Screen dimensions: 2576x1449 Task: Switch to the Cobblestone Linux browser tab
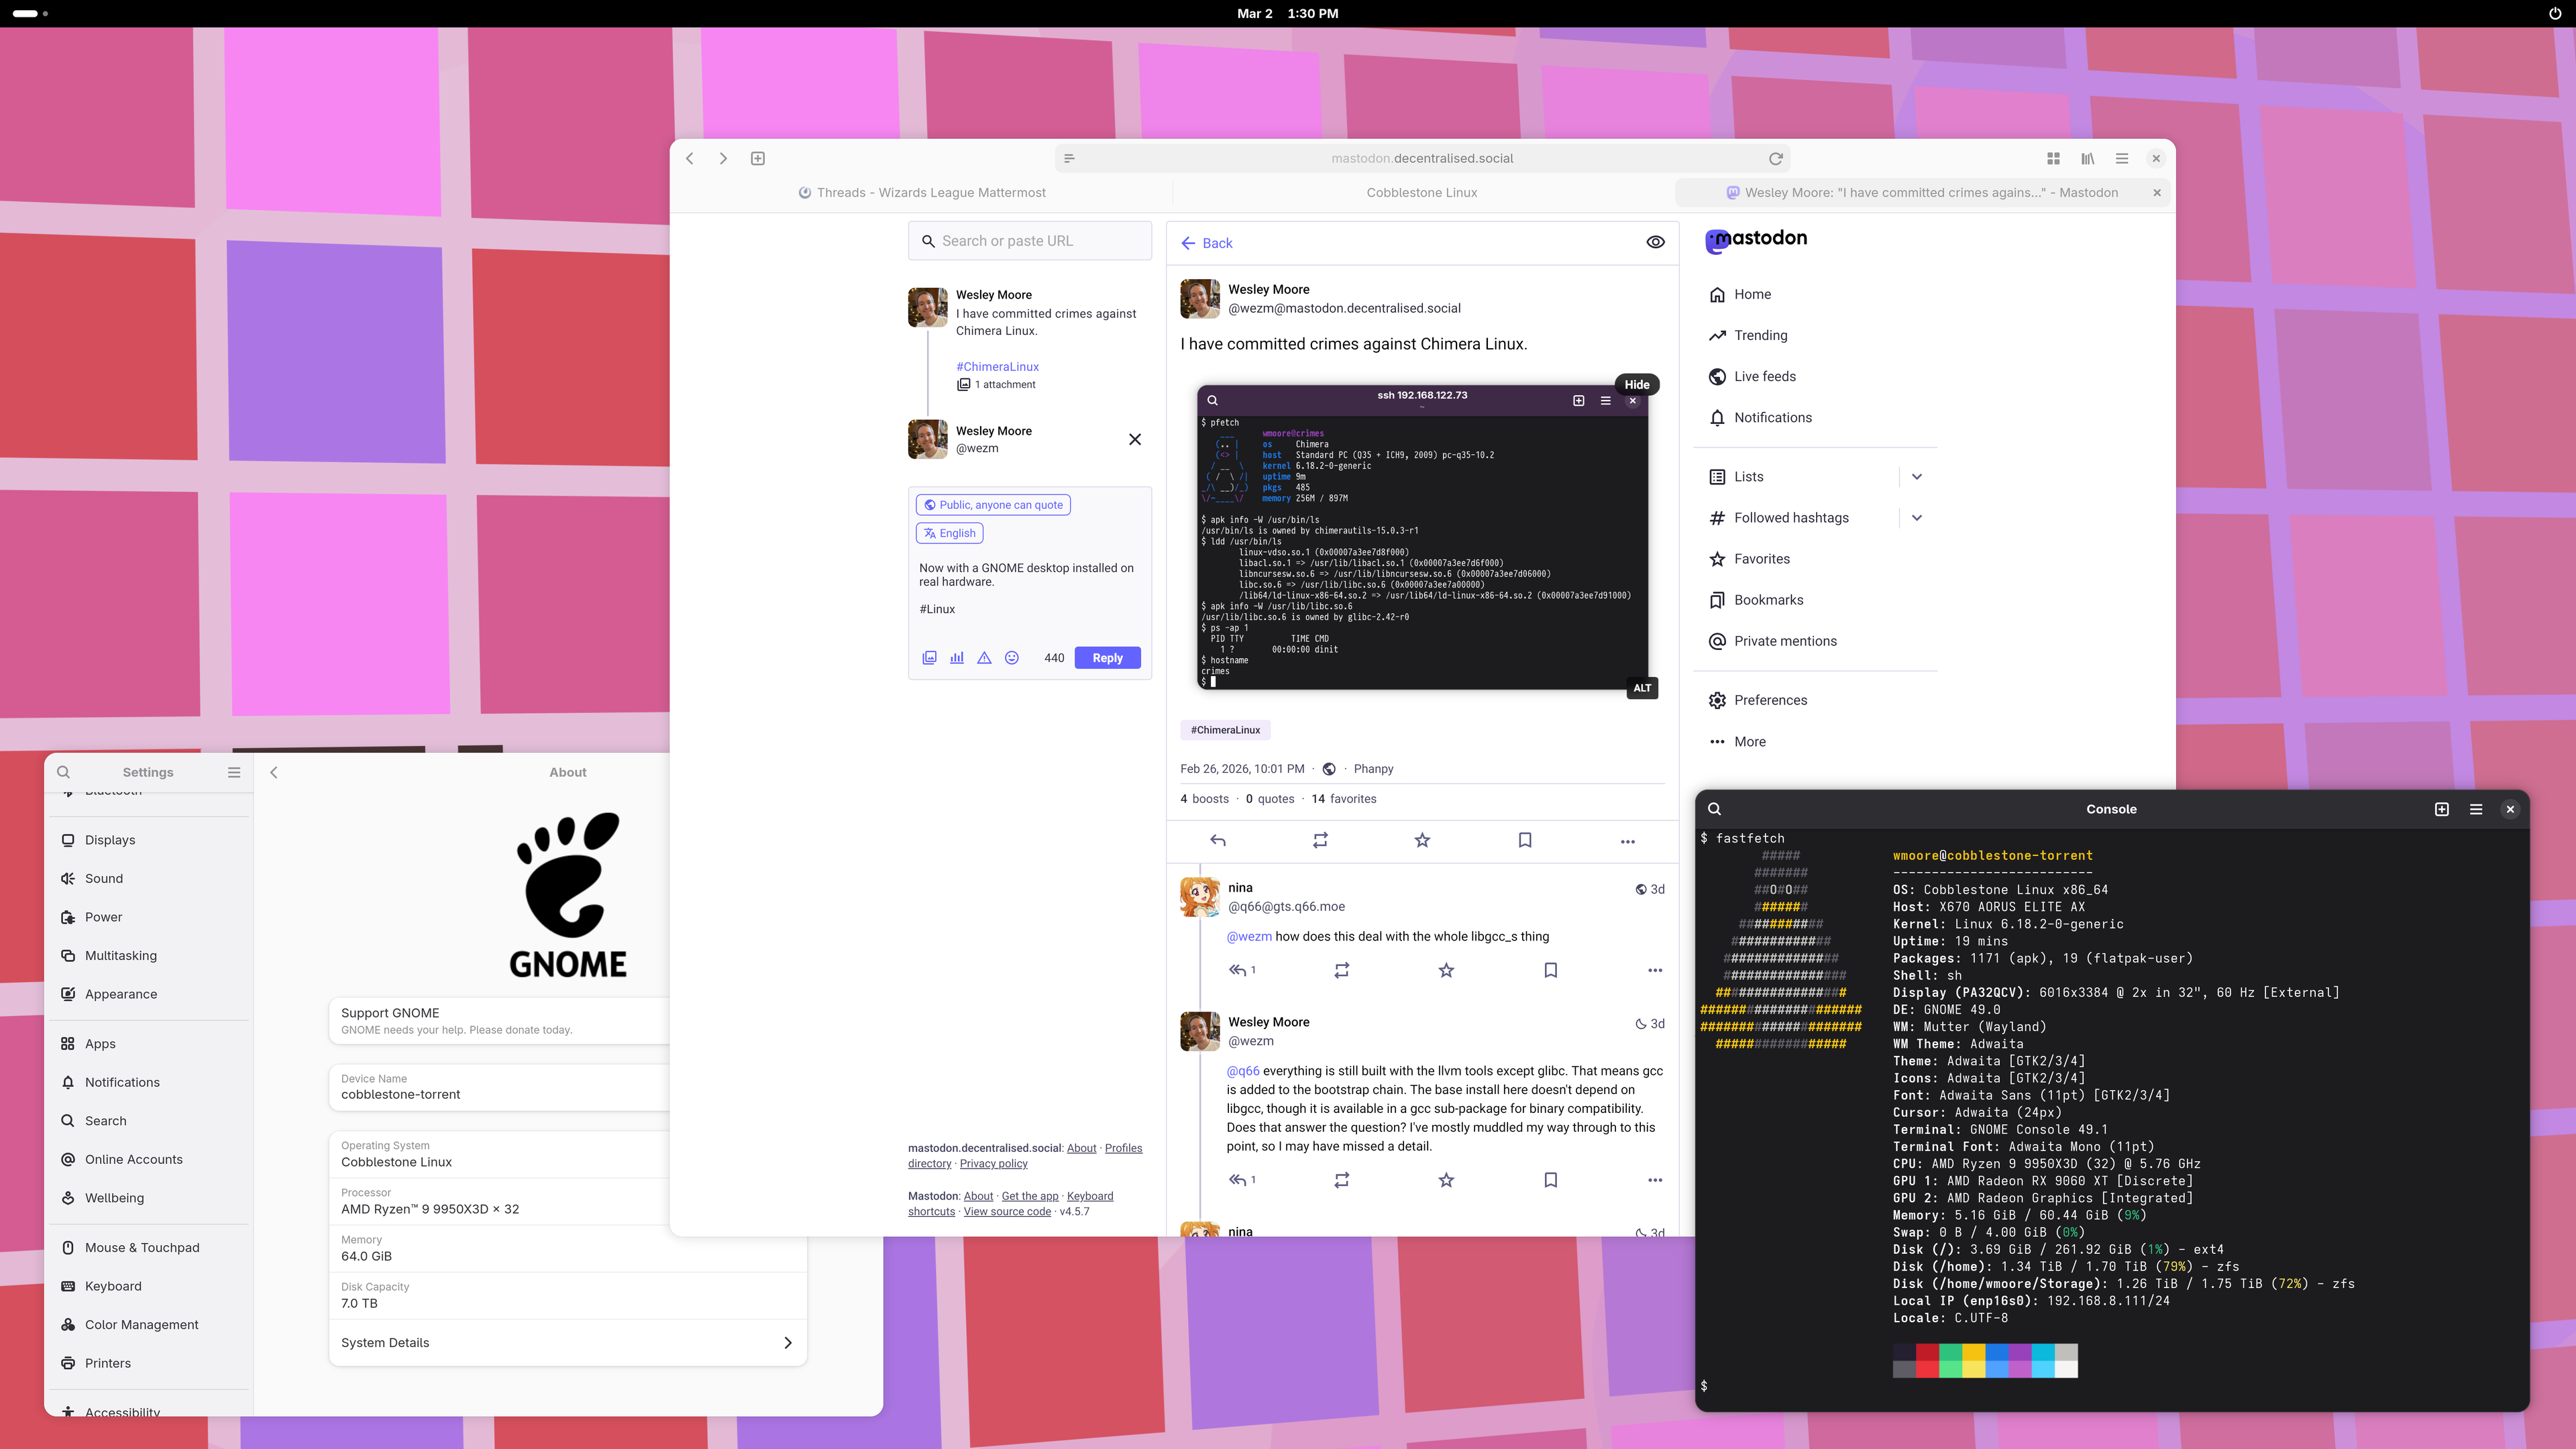point(1421,192)
